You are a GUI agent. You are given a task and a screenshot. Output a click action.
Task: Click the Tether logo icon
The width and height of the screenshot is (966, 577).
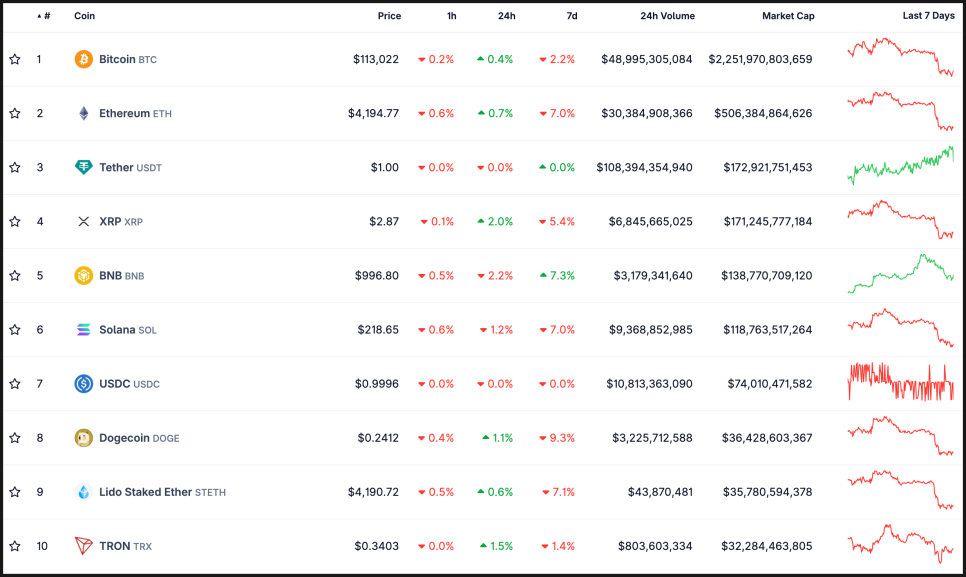coord(84,167)
